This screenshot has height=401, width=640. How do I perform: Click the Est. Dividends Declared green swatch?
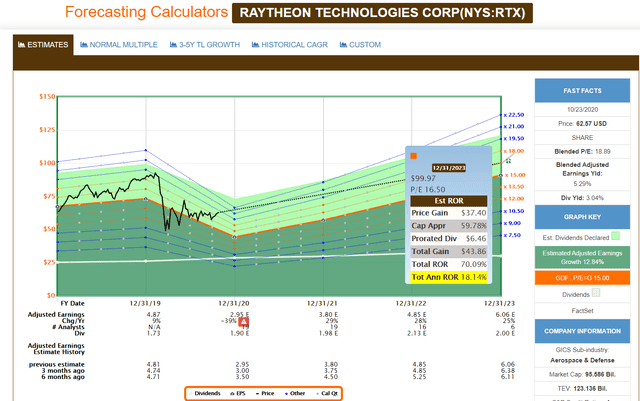[x=616, y=236]
